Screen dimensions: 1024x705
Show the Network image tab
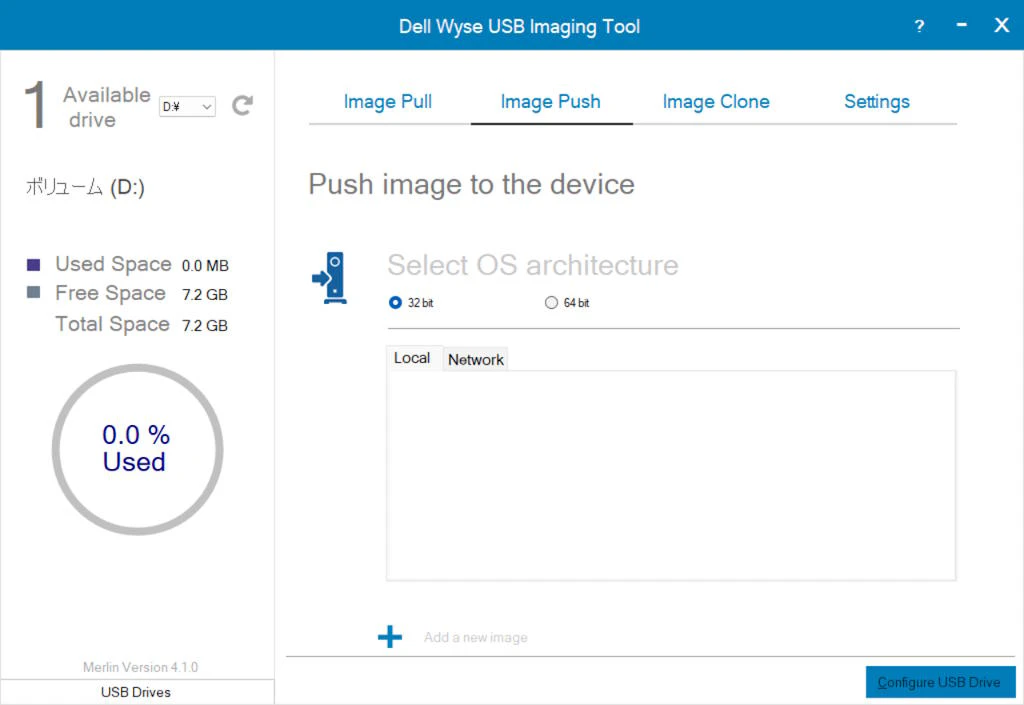476,359
